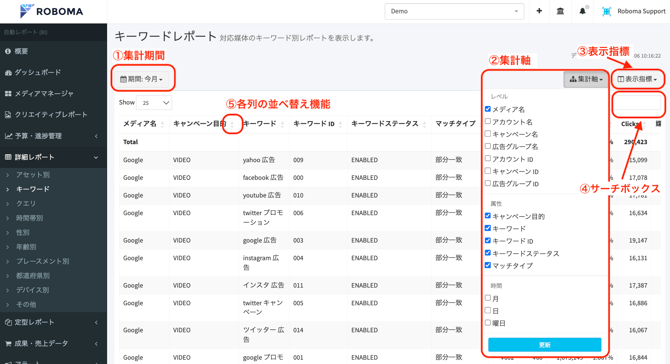Open the 表示指標 dropdown
The image size is (670, 364).
[x=637, y=79]
